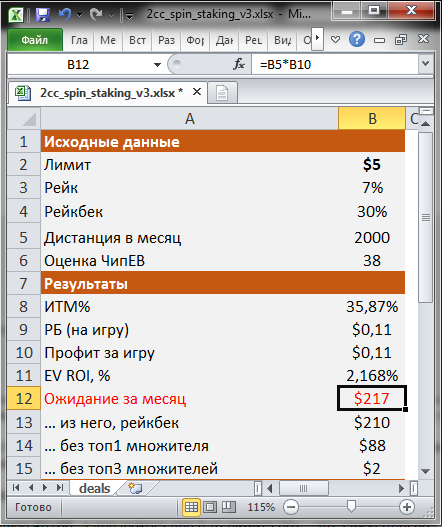Click the split box above vertical scrollbar
The image size is (442, 527).
click(x=427, y=111)
